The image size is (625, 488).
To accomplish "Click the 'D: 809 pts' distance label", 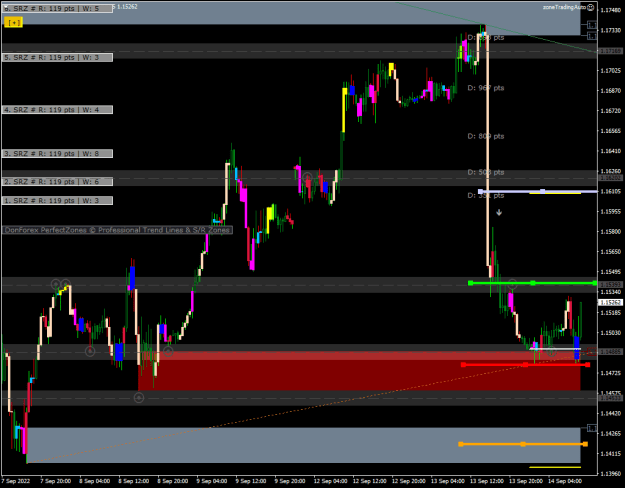I will pos(486,136).
